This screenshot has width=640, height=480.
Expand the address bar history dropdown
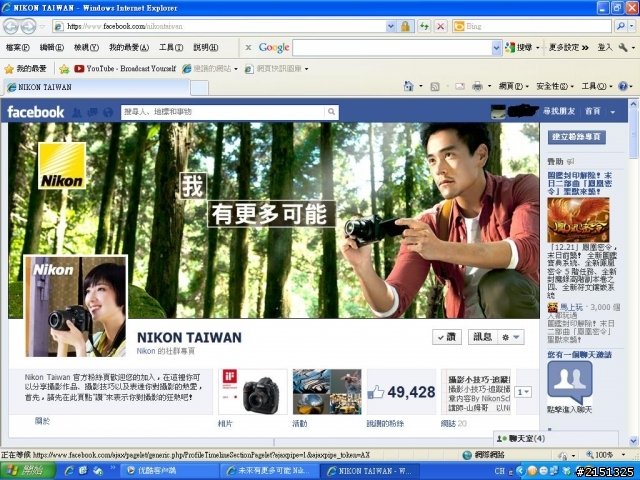point(391,27)
